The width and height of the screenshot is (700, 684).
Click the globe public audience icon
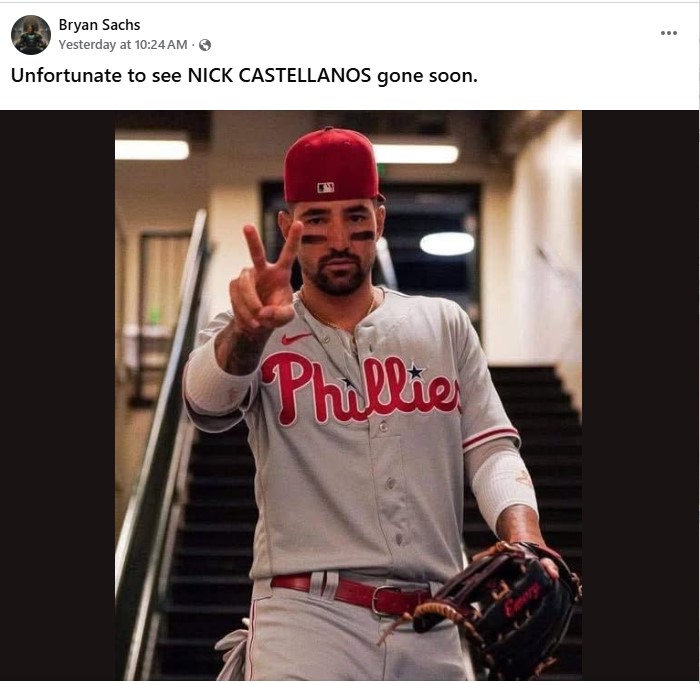[x=205, y=45]
